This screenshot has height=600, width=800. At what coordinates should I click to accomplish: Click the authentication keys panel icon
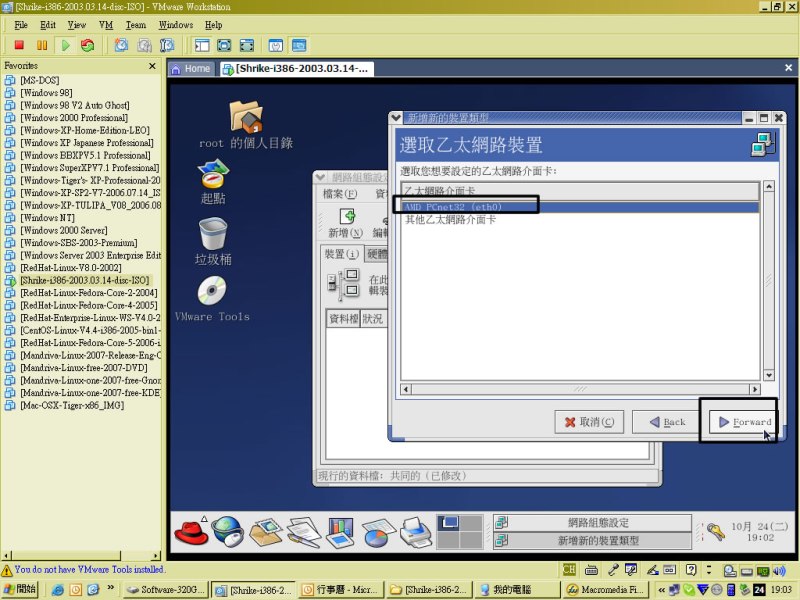click(716, 532)
